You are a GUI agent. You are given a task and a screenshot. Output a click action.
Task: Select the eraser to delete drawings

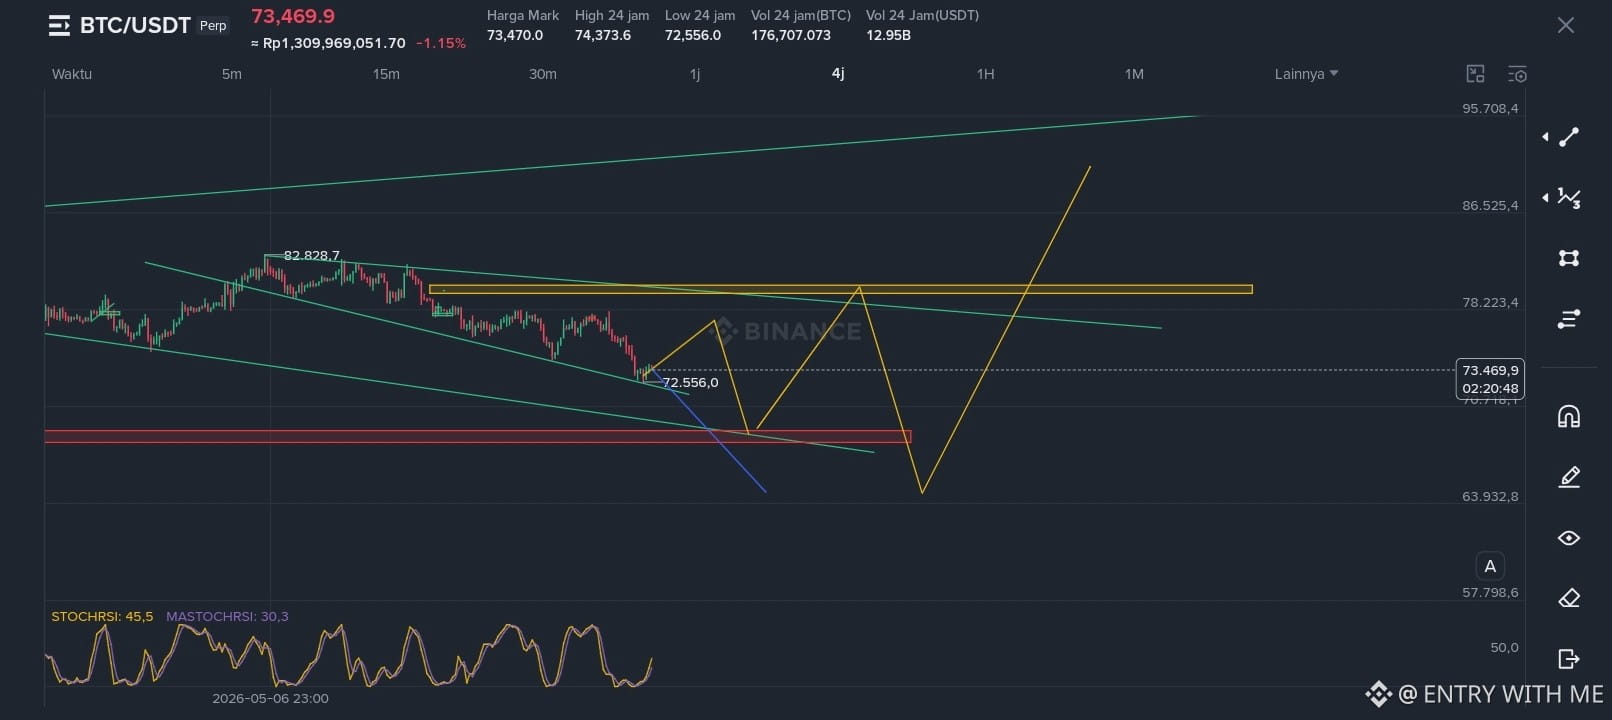pos(1569,598)
